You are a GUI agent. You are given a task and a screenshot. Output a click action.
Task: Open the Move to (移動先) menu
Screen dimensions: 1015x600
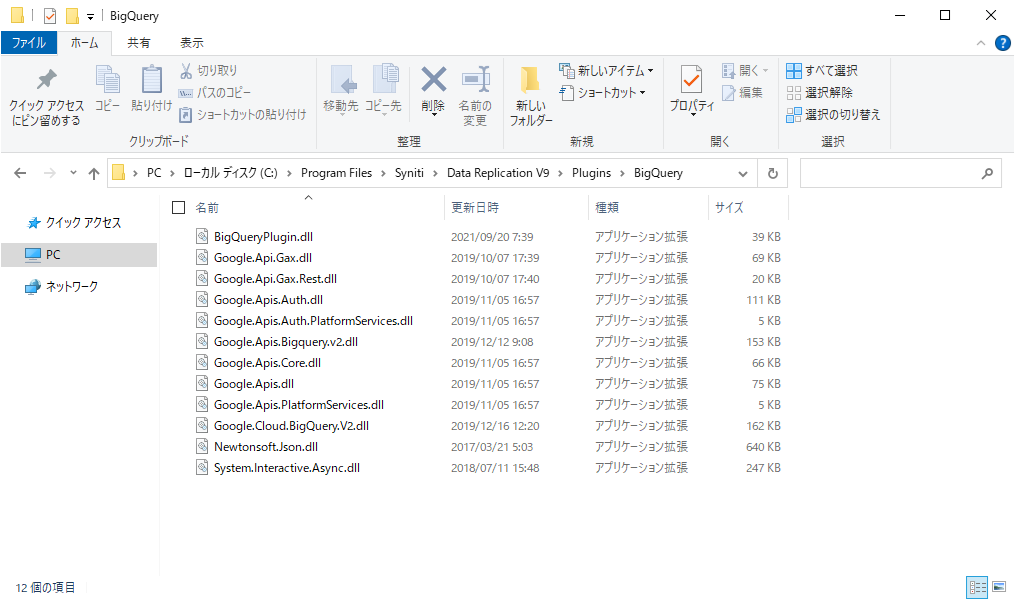point(341,91)
